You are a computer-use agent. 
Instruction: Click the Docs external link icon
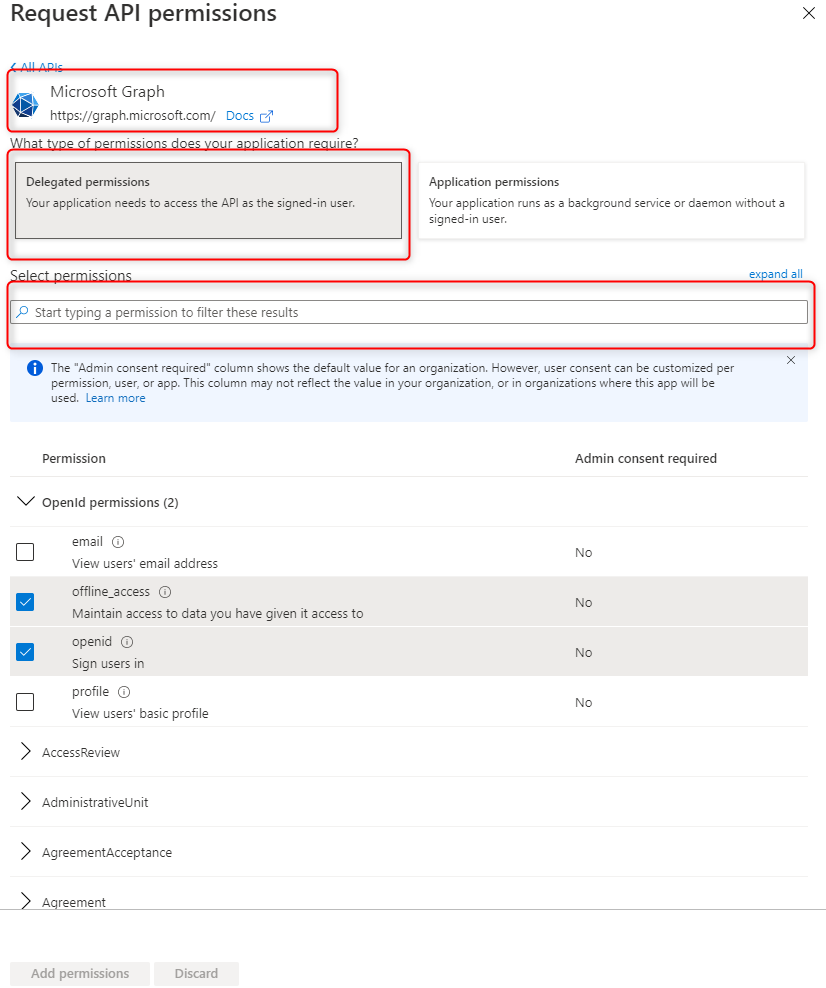tap(266, 116)
